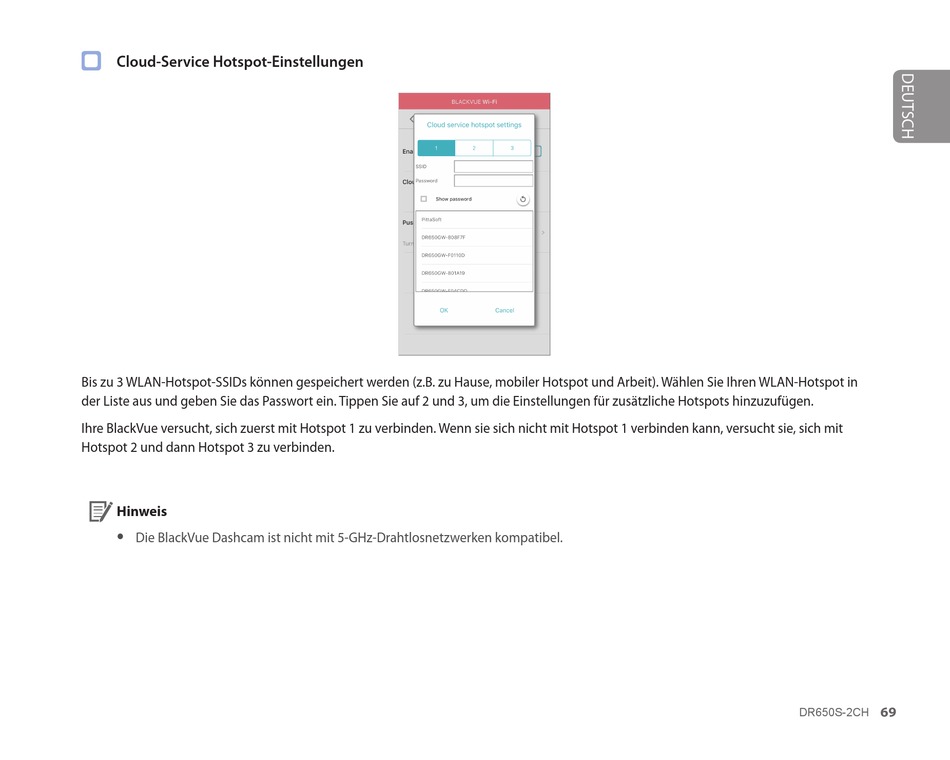The image size is (950, 760).
Task: Confirm the dialog with OK
Action: [443, 310]
